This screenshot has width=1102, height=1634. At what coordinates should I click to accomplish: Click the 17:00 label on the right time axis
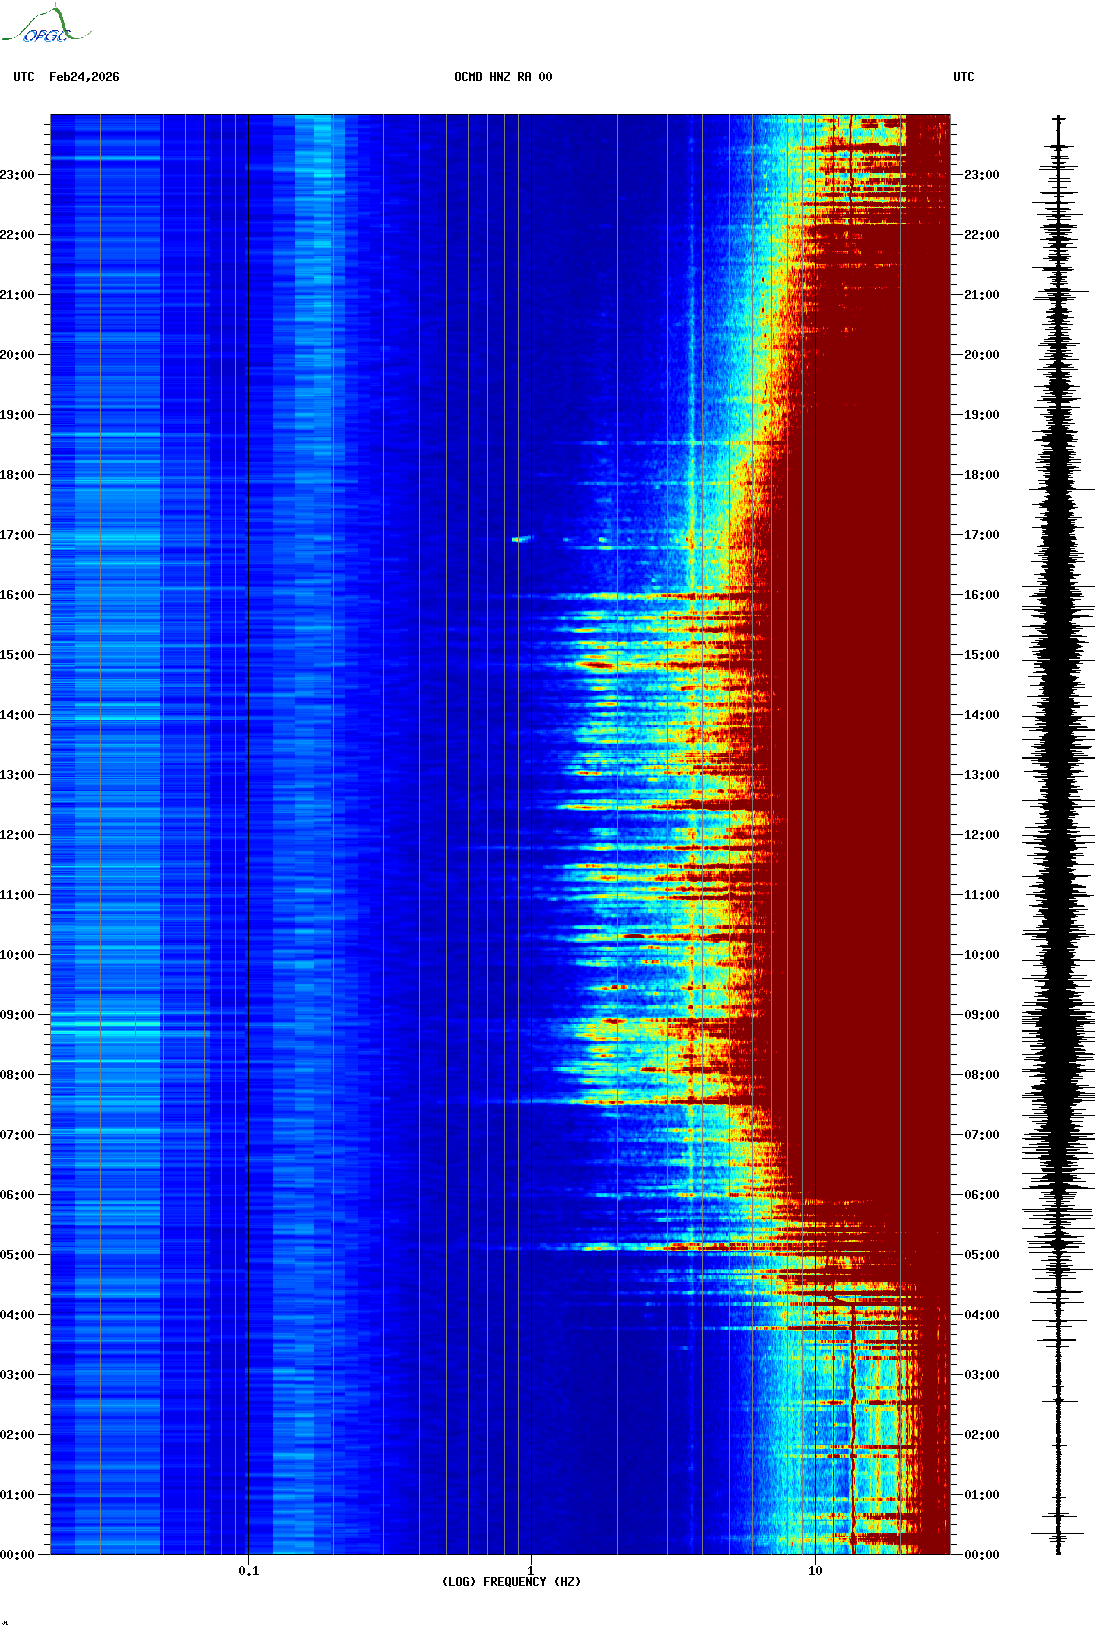coord(981,535)
